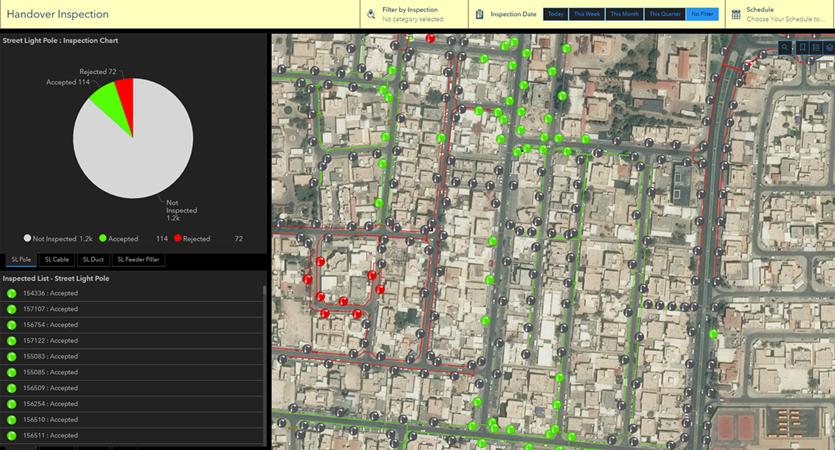Select This Month inspection date button
The image size is (835, 450).
pyautogui.click(x=624, y=14)
